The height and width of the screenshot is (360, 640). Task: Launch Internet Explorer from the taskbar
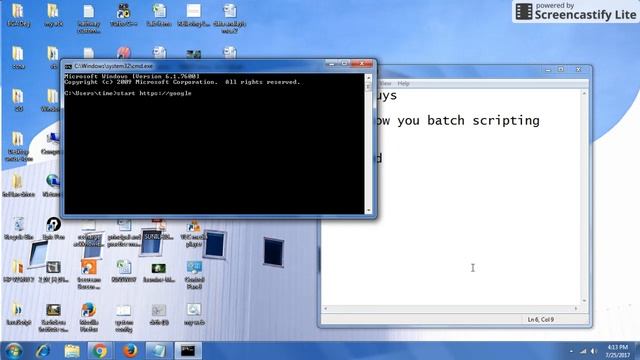[x=42, y=351]
